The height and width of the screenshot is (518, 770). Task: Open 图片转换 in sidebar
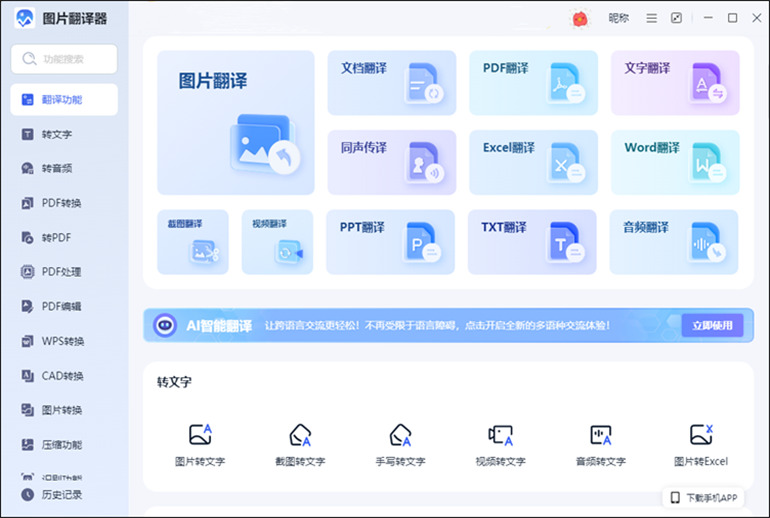(64, 410)
